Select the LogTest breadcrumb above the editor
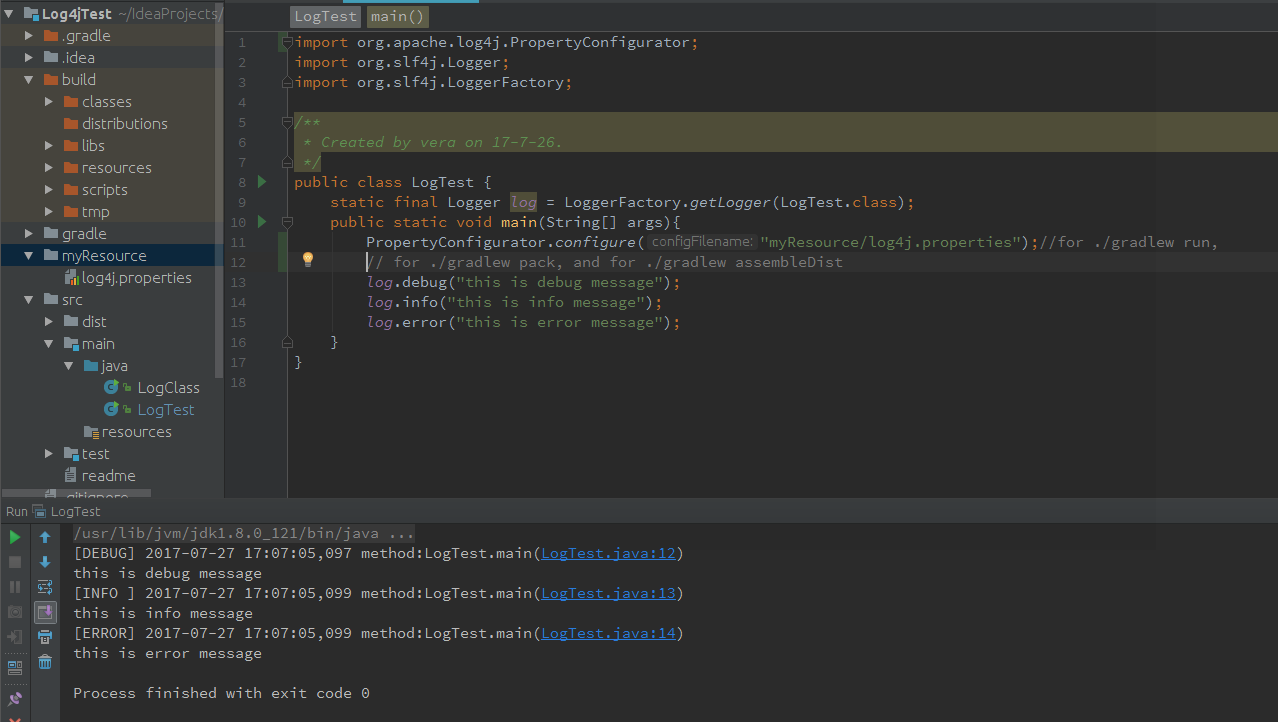Image resolution: width=1278 pixels, height=722 pixels. 325,17
